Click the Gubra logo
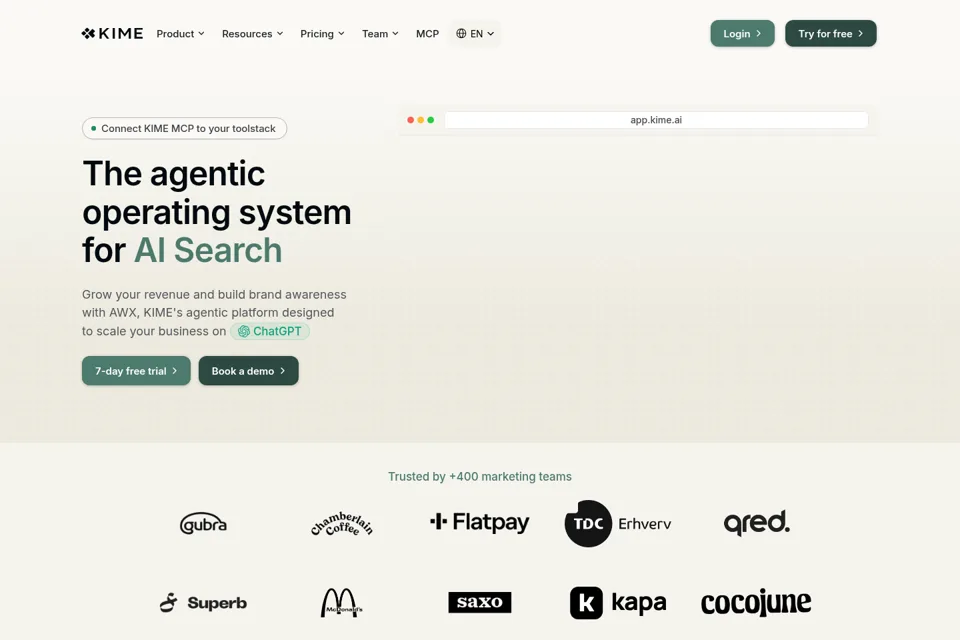Viewport: 960px width, 640px height. 203,524
